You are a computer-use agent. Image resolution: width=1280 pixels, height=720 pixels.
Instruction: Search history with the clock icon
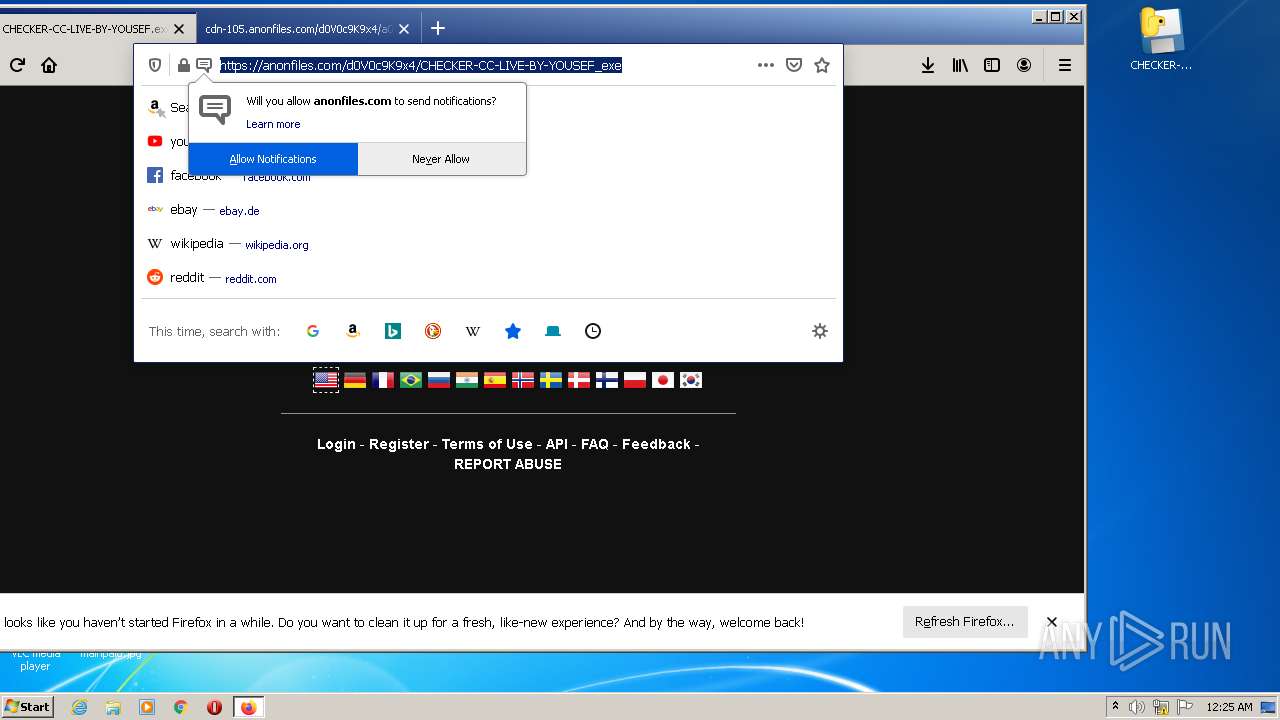point(593,331)
